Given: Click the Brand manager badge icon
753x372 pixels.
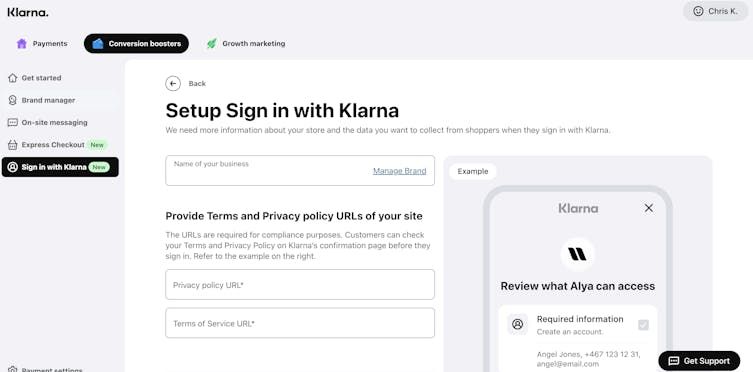Looking at the screenshot, I should 12,100.
